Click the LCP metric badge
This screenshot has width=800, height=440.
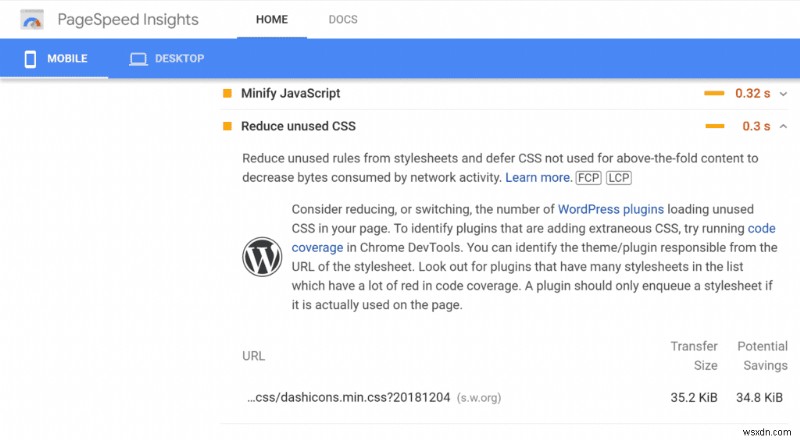coord(619,178)
